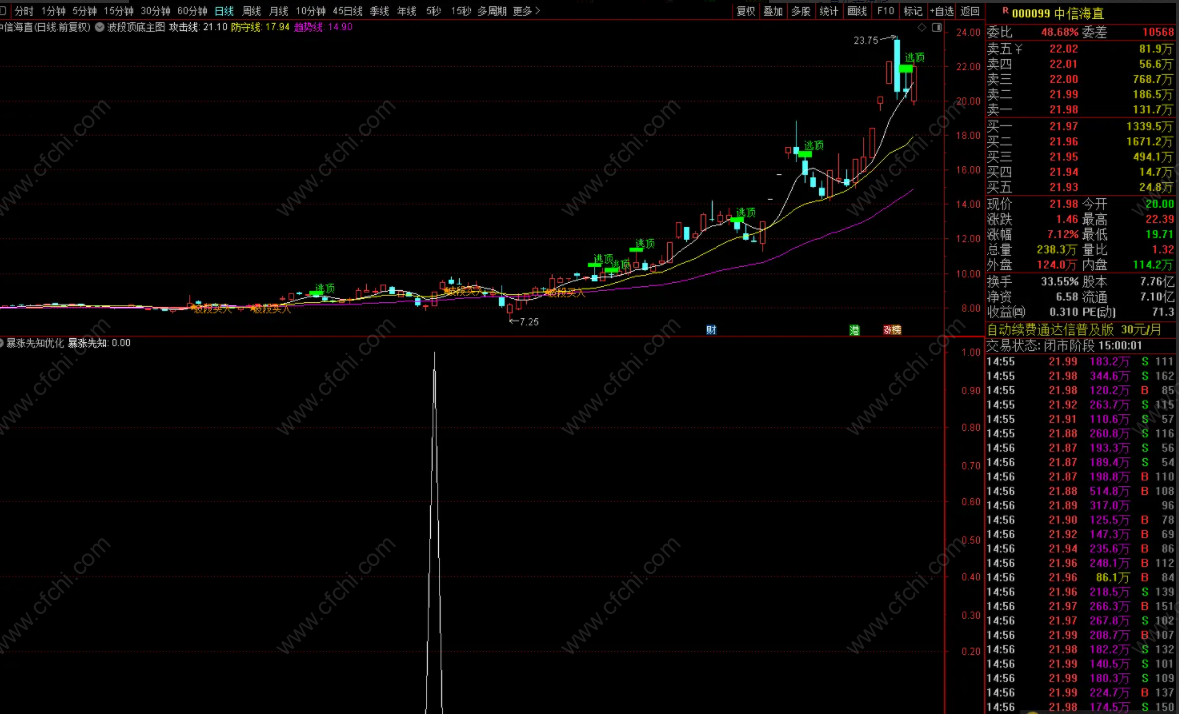Viewport: 1179px width, 714px height.
Task: Switch to the 周线 weekly chart tab
Action: [x=251, y=11]
